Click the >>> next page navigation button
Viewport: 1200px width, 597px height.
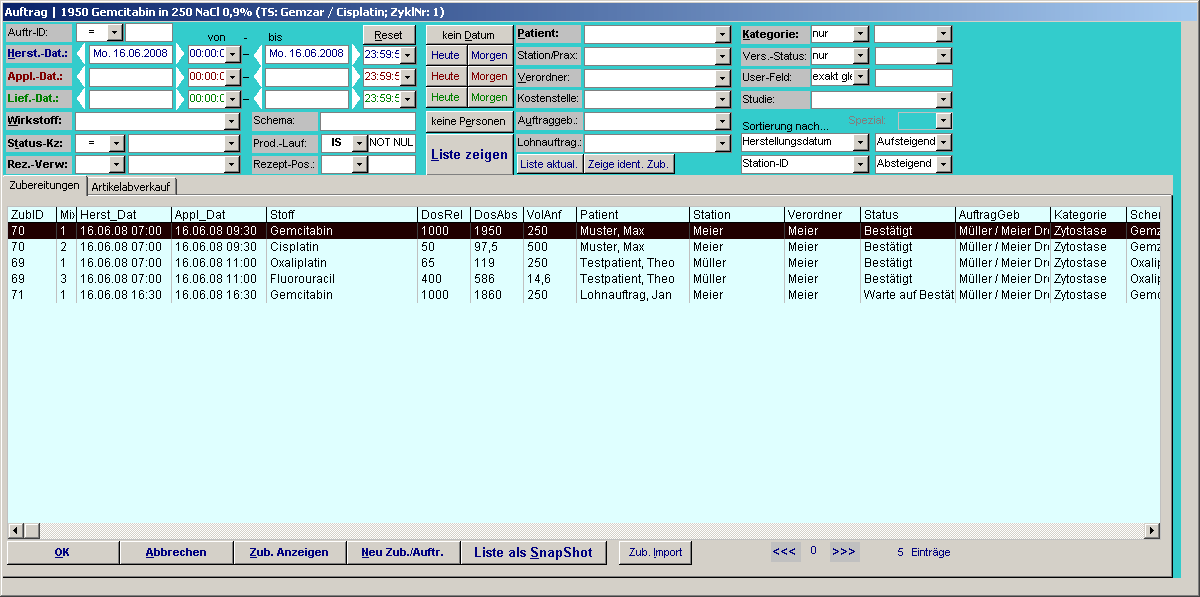click(844, 552)
